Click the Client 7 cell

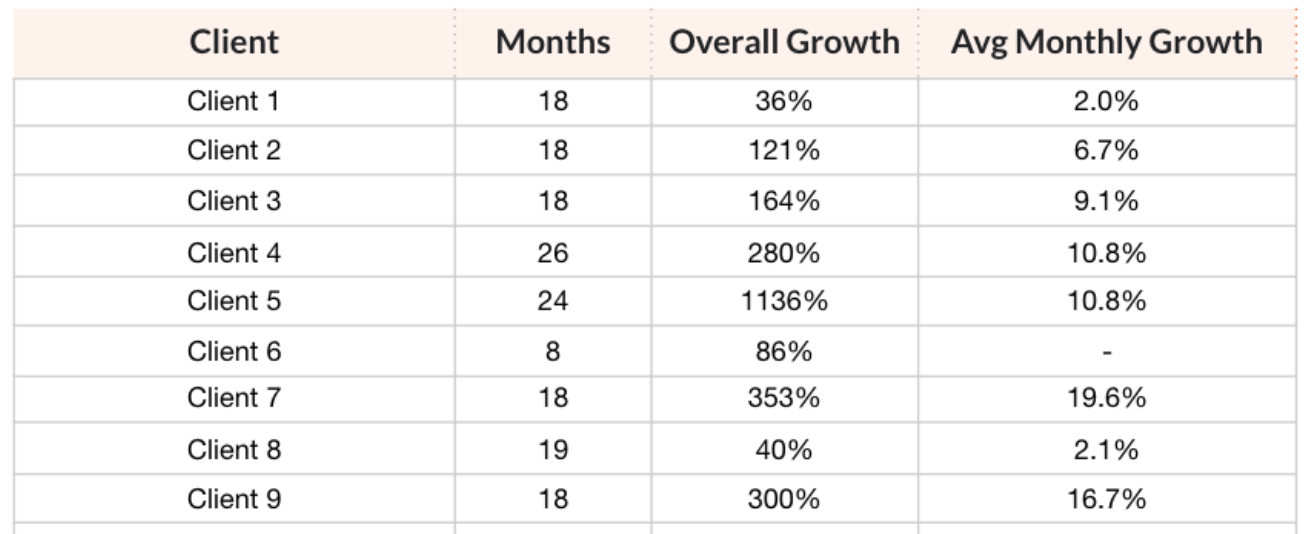tap(234, 398)
